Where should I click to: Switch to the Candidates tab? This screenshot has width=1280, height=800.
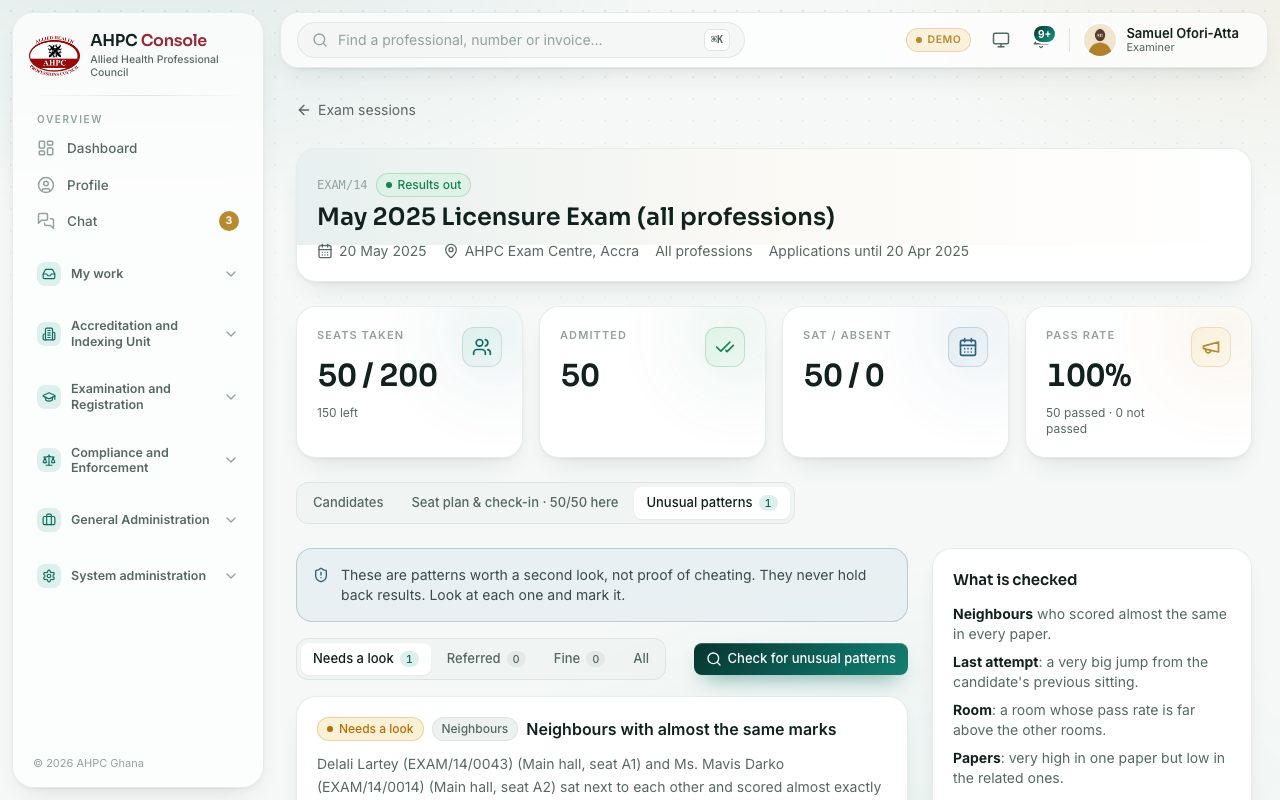click(x=348, y=503)
